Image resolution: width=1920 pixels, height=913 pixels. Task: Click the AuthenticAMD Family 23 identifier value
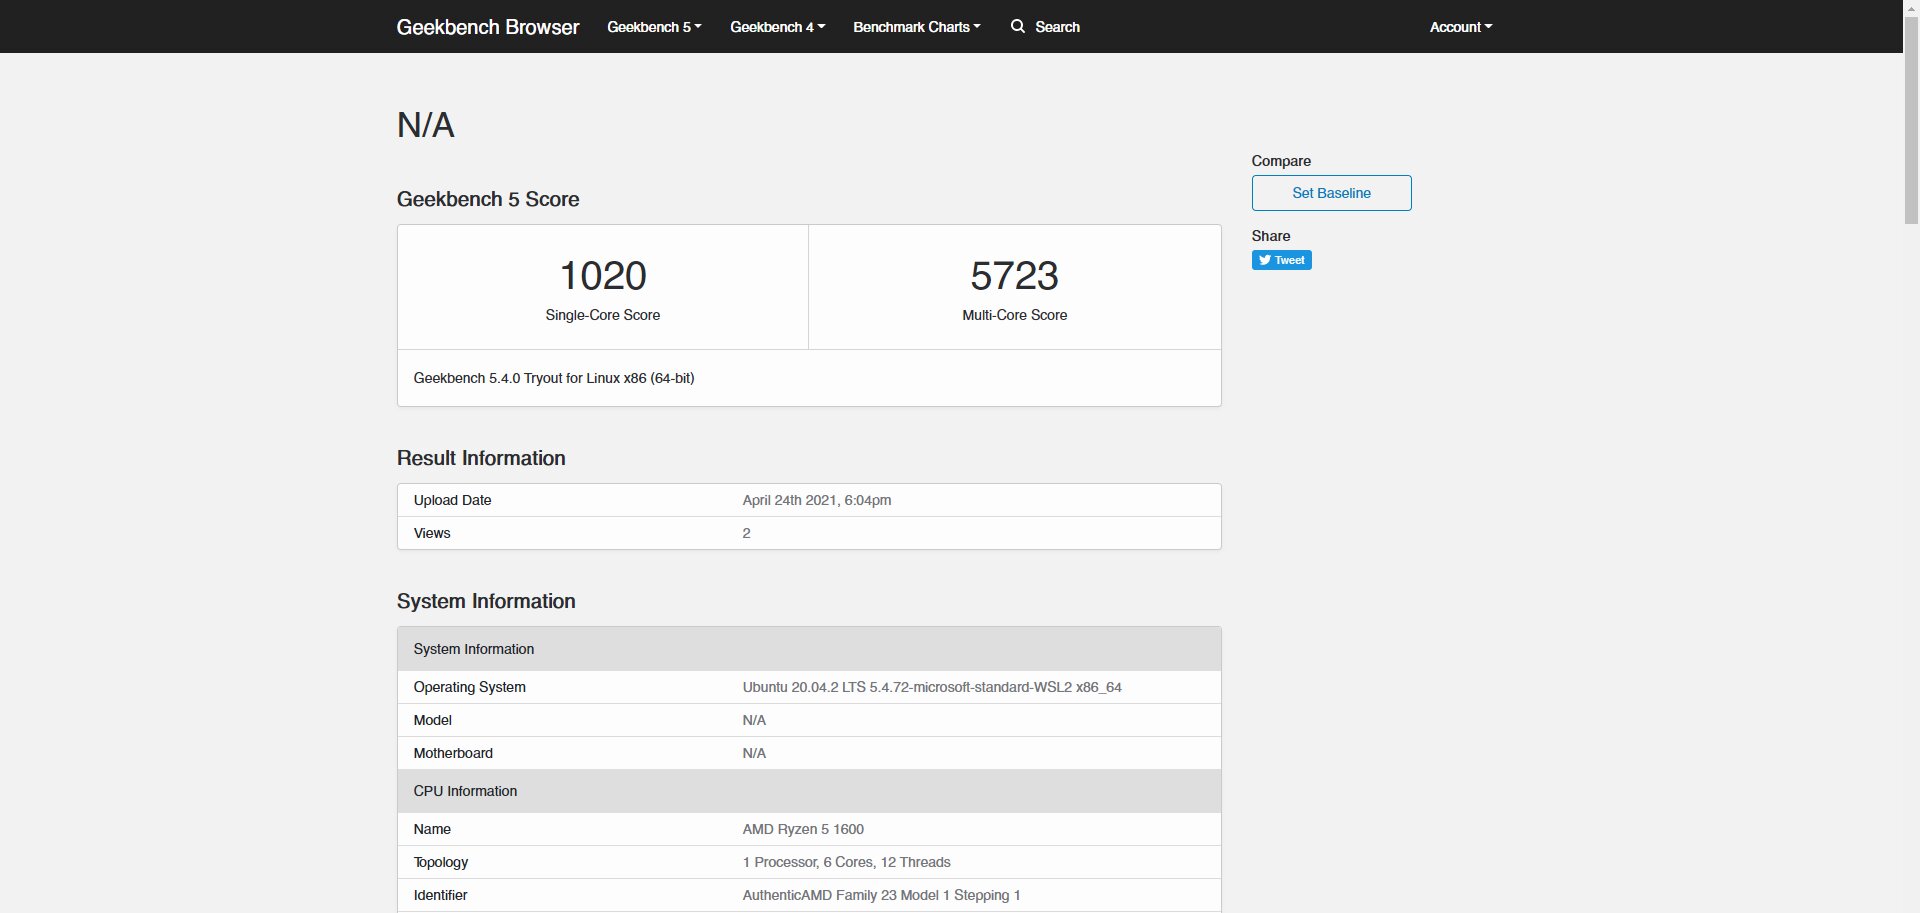point(881,895)
